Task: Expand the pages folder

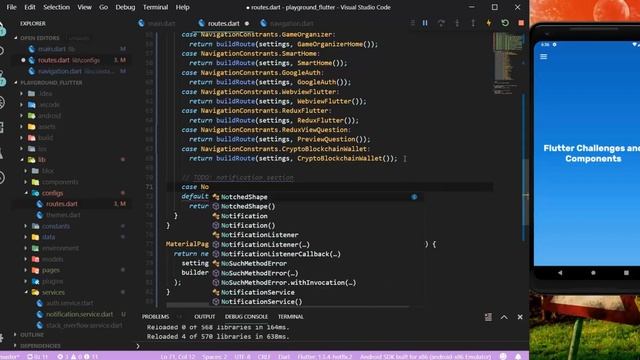Action: 51,270
